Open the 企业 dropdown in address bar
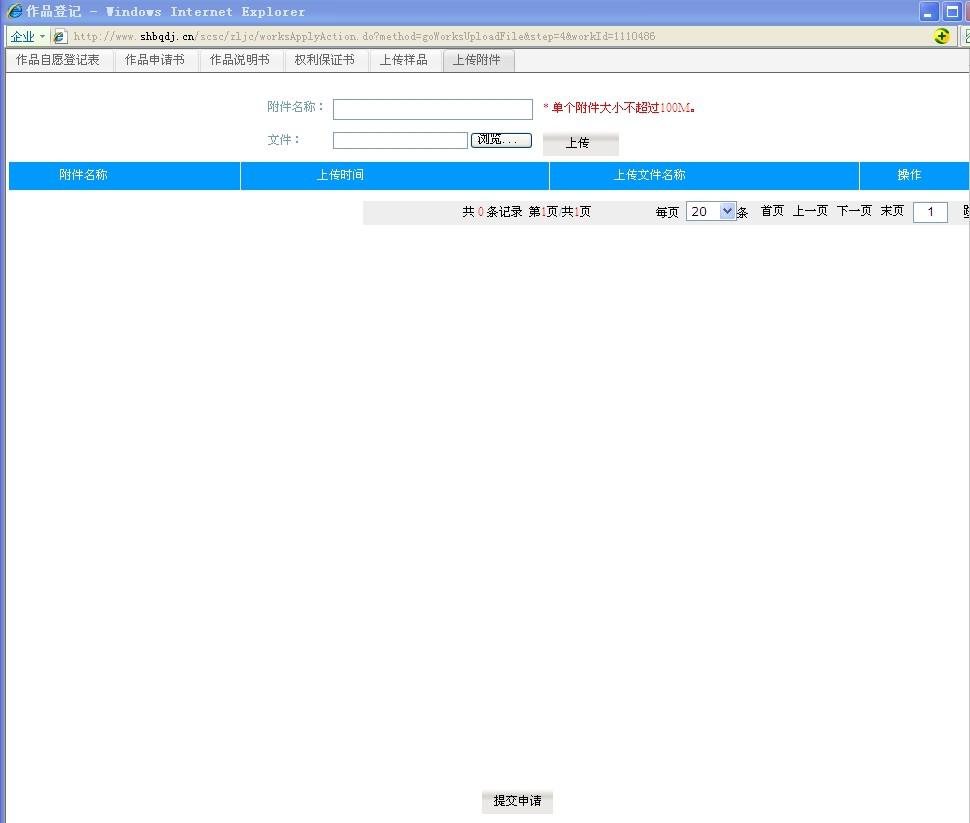Image resolution: width=970 pixels, height=823 pixels. [28, 37]
